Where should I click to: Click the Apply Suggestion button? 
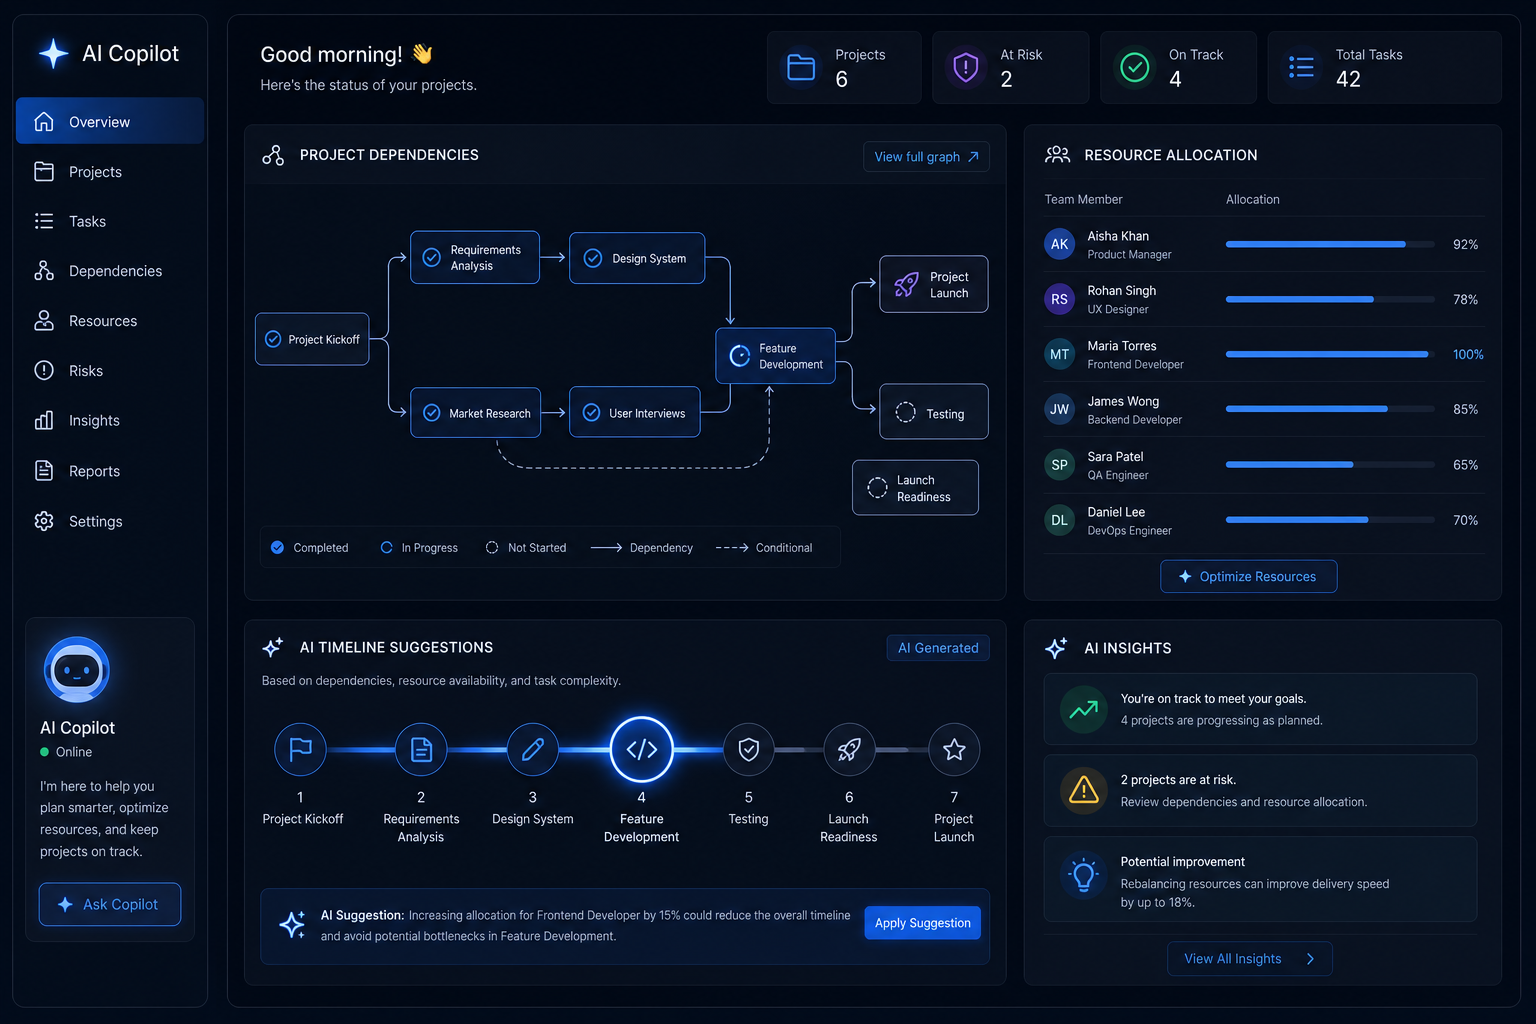(922, 922)
